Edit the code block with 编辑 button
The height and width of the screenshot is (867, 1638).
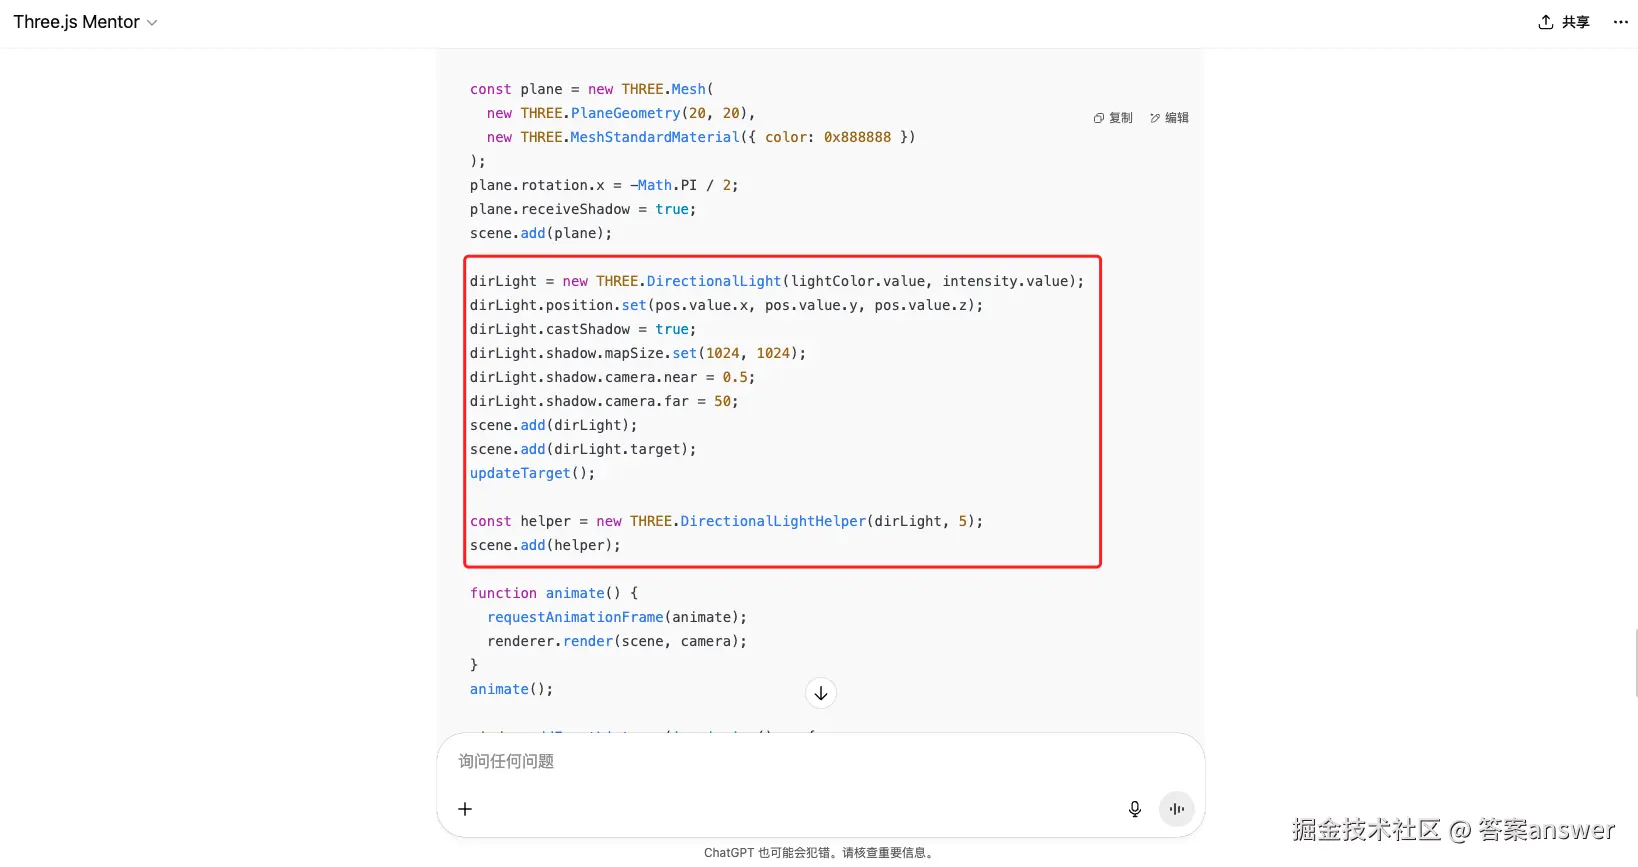[1169, 118]
